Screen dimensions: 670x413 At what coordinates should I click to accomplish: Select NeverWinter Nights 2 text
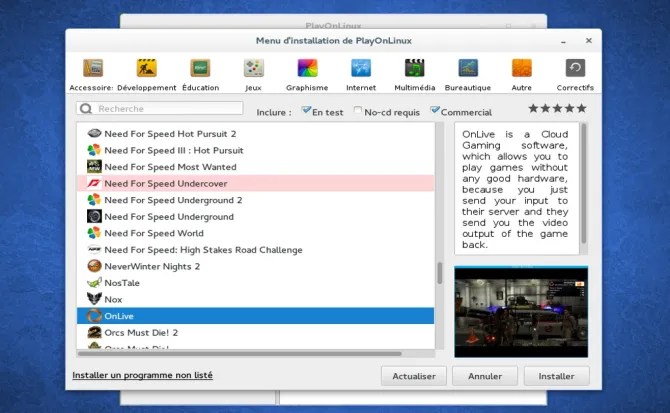pyautogui.click(x=152, y=267)
